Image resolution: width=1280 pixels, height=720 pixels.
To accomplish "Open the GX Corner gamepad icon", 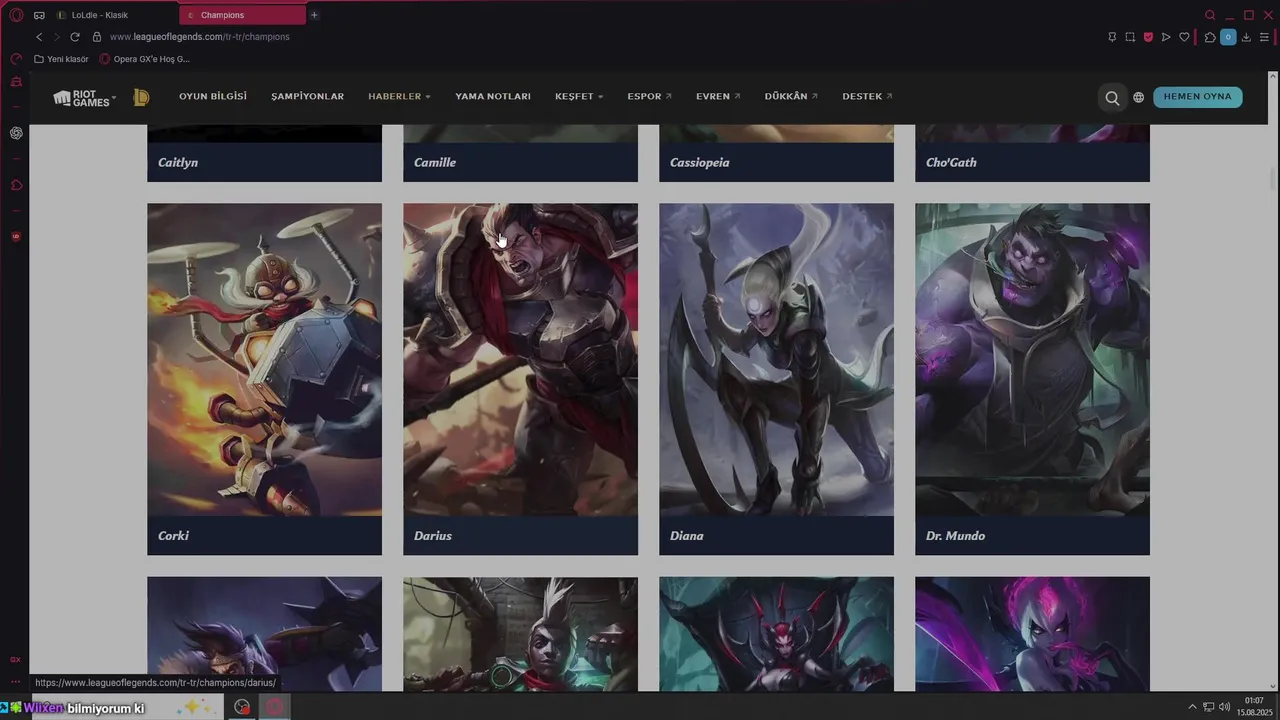I will pos(39,15).
